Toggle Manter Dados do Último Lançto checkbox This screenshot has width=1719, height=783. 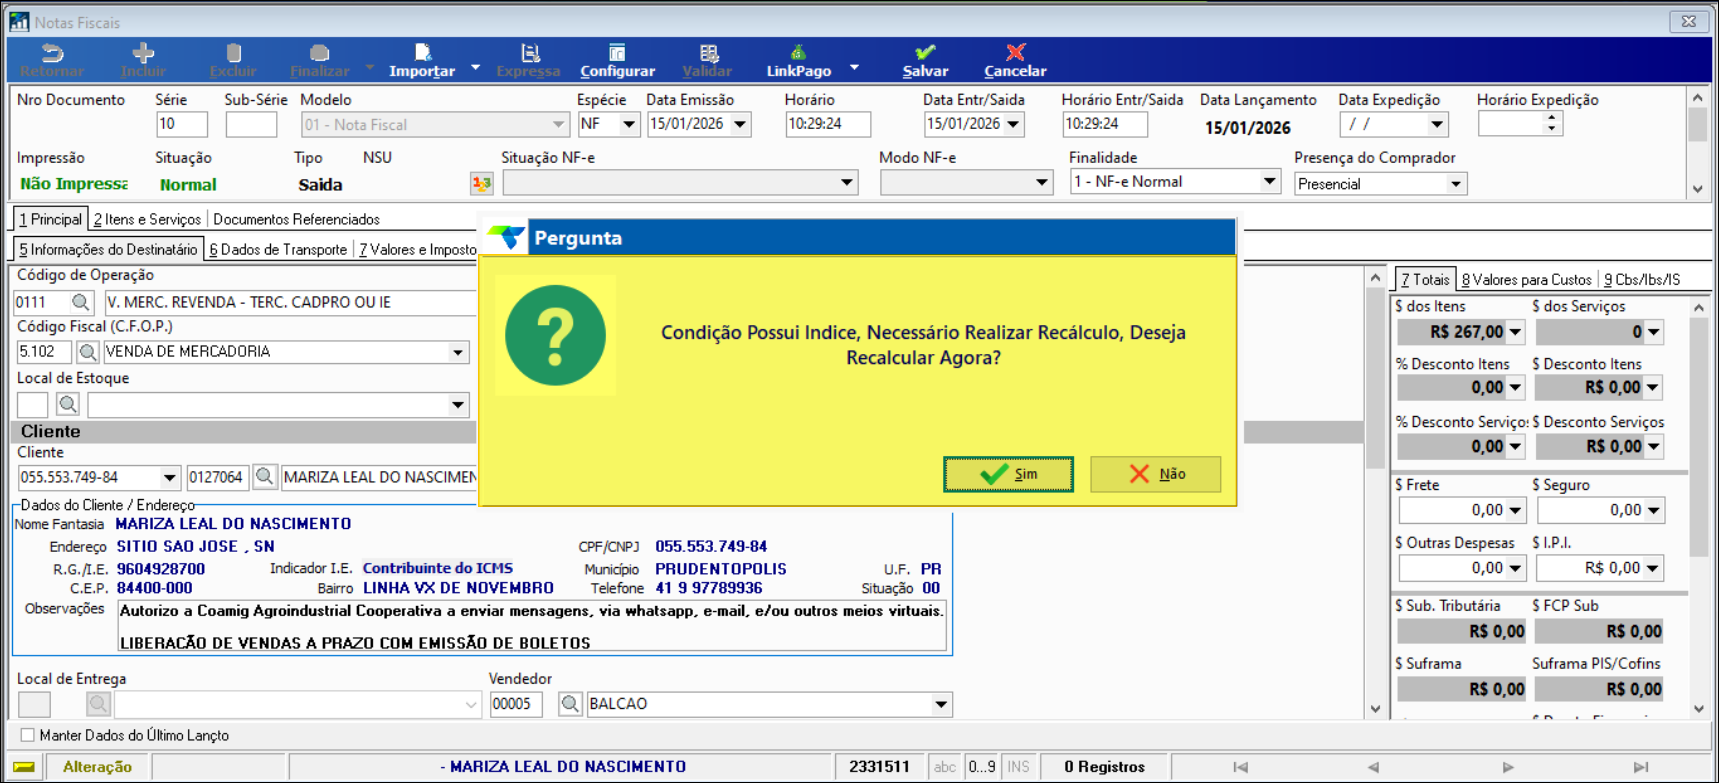28,735
